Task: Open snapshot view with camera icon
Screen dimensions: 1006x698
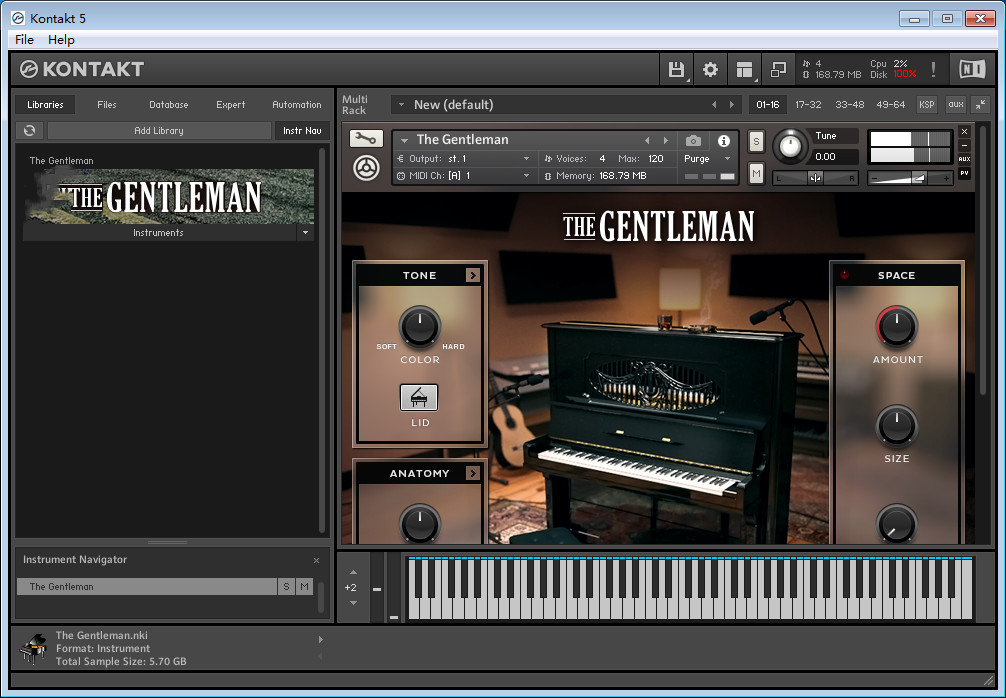Action: pos(693,140)
